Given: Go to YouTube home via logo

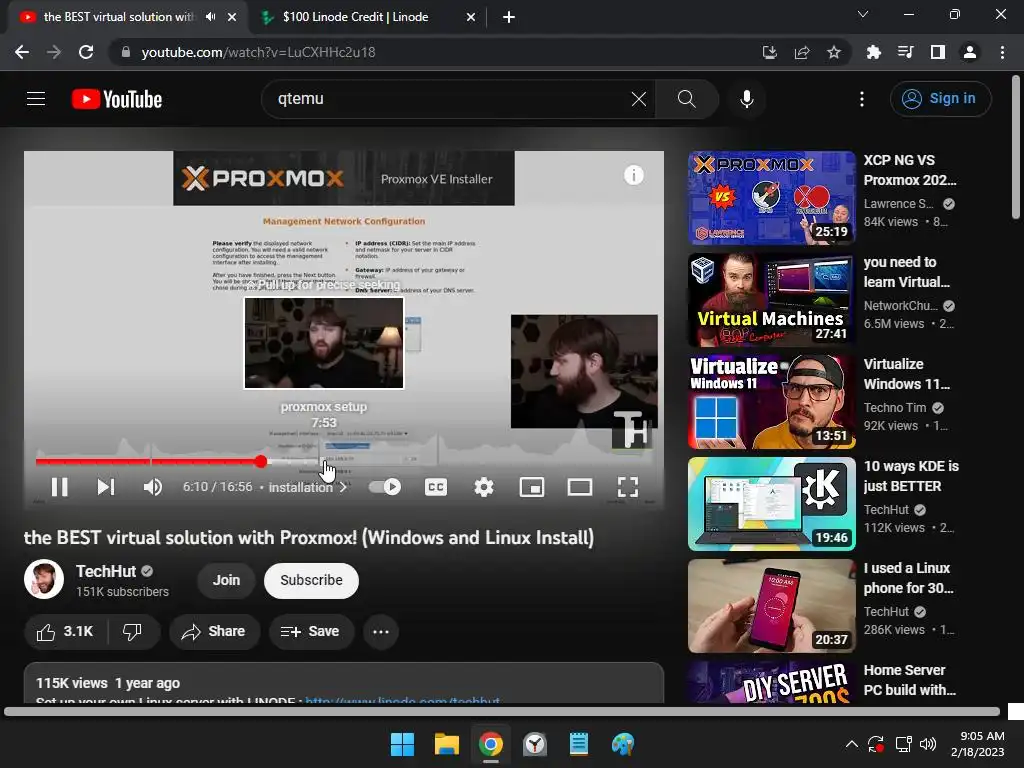Looking at the screenshot, I should [117, 99].
